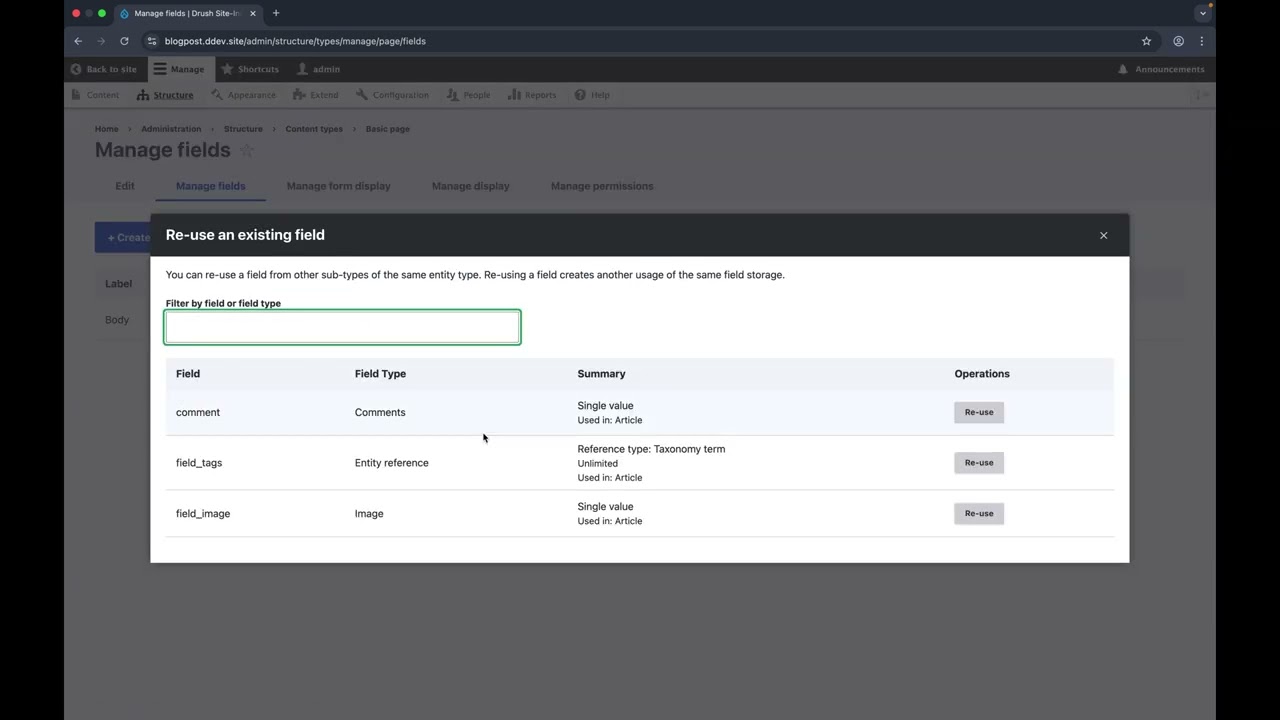The image size is (1280, 720).
Task: Bookmark page with star icon
Action: [x=1146, y=41]
